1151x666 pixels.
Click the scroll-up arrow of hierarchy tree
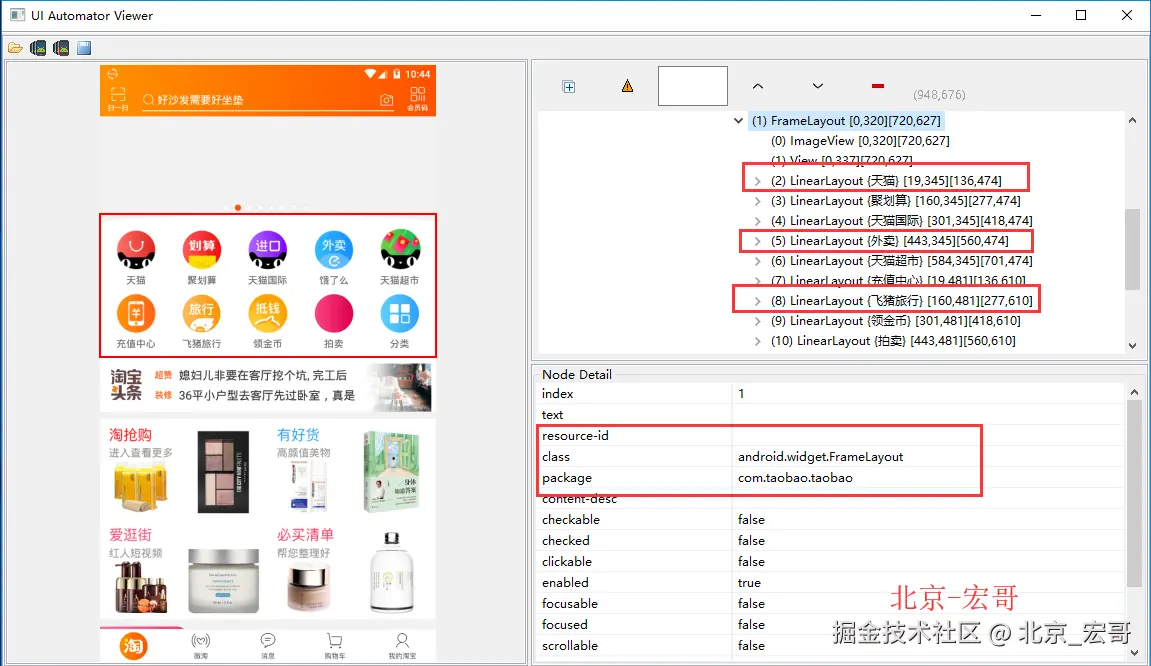click(1133, 120)
